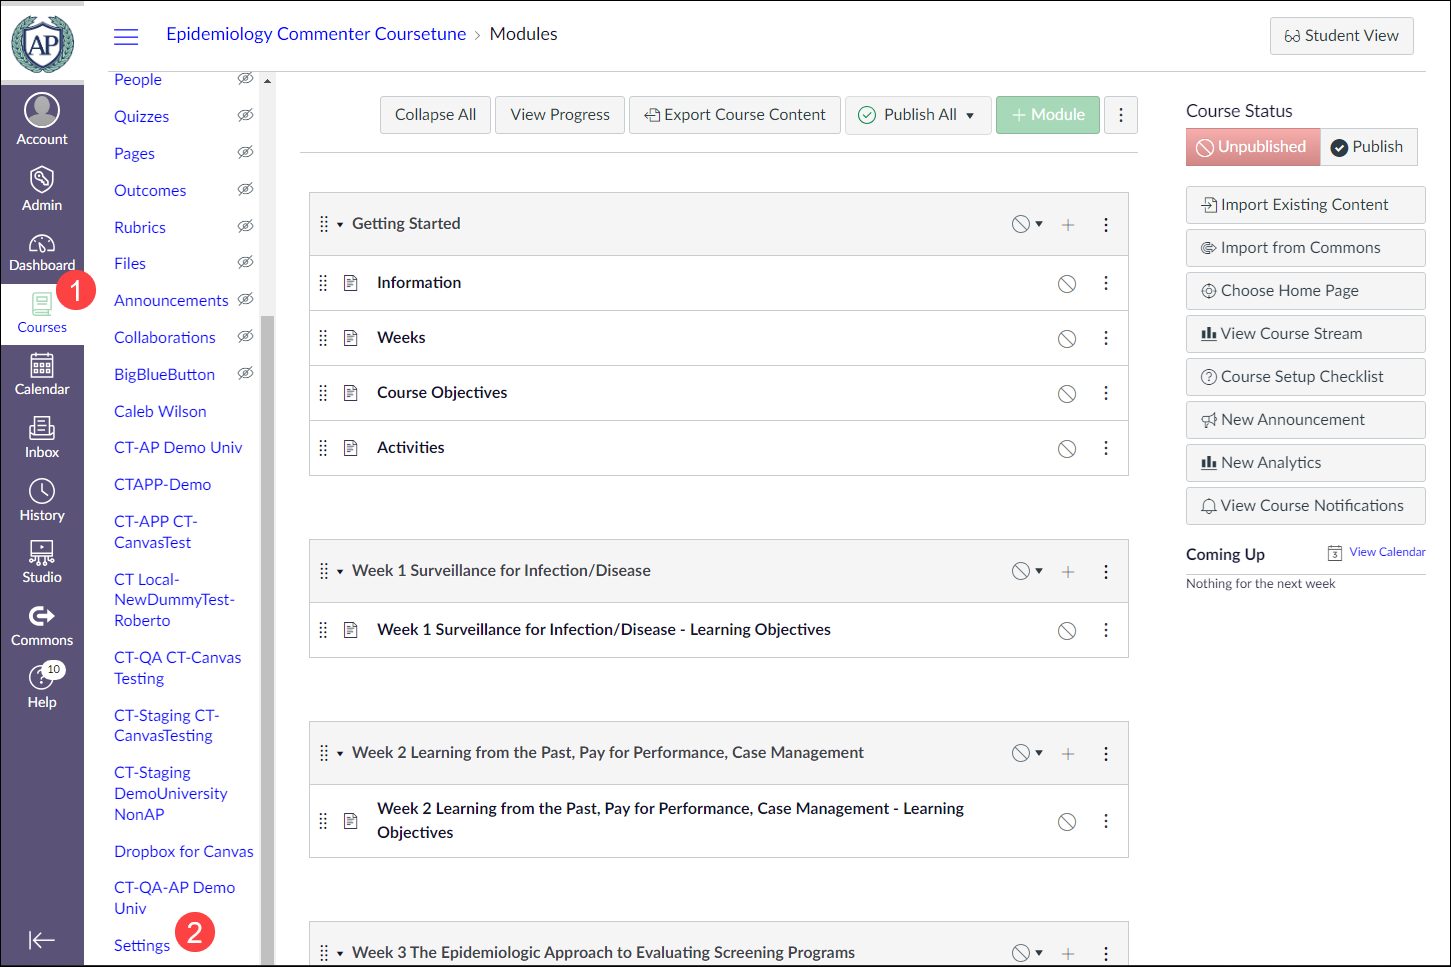Open options menu for Course Objectives item

(1106, 394)
